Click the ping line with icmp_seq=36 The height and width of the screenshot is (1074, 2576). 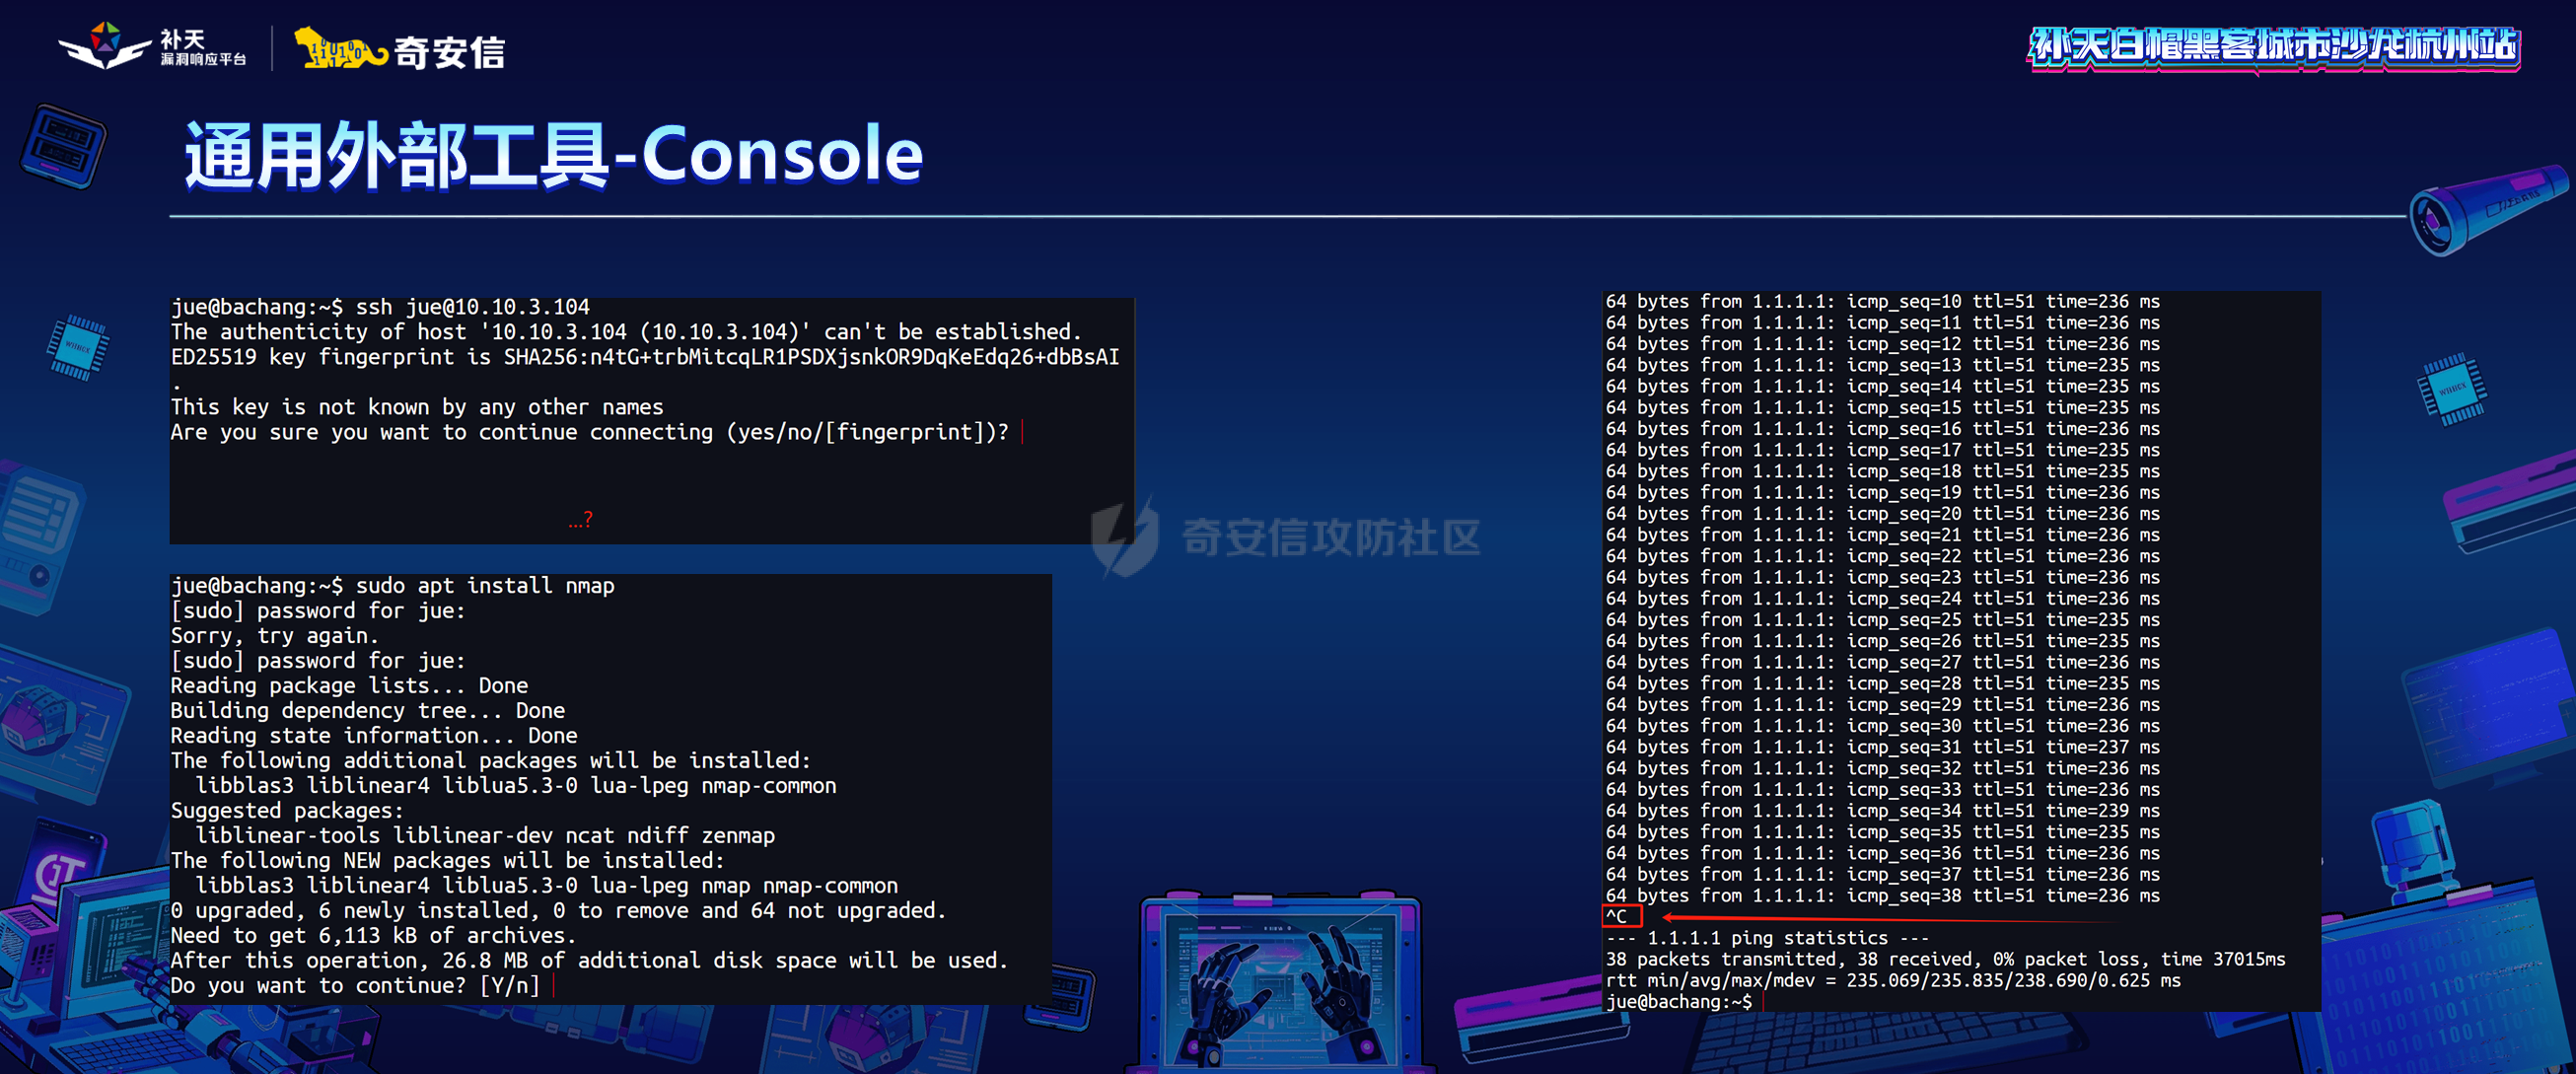pyautogui.click(x=1883, y=853)
